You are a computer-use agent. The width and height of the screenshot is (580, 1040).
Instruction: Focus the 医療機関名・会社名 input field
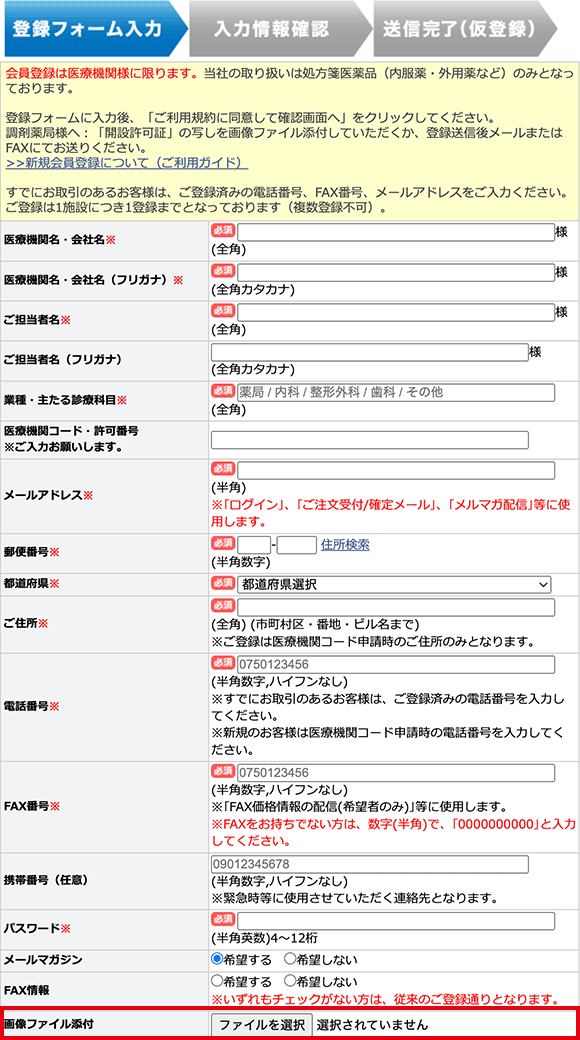pyautogui.click(x=396, y=232)
